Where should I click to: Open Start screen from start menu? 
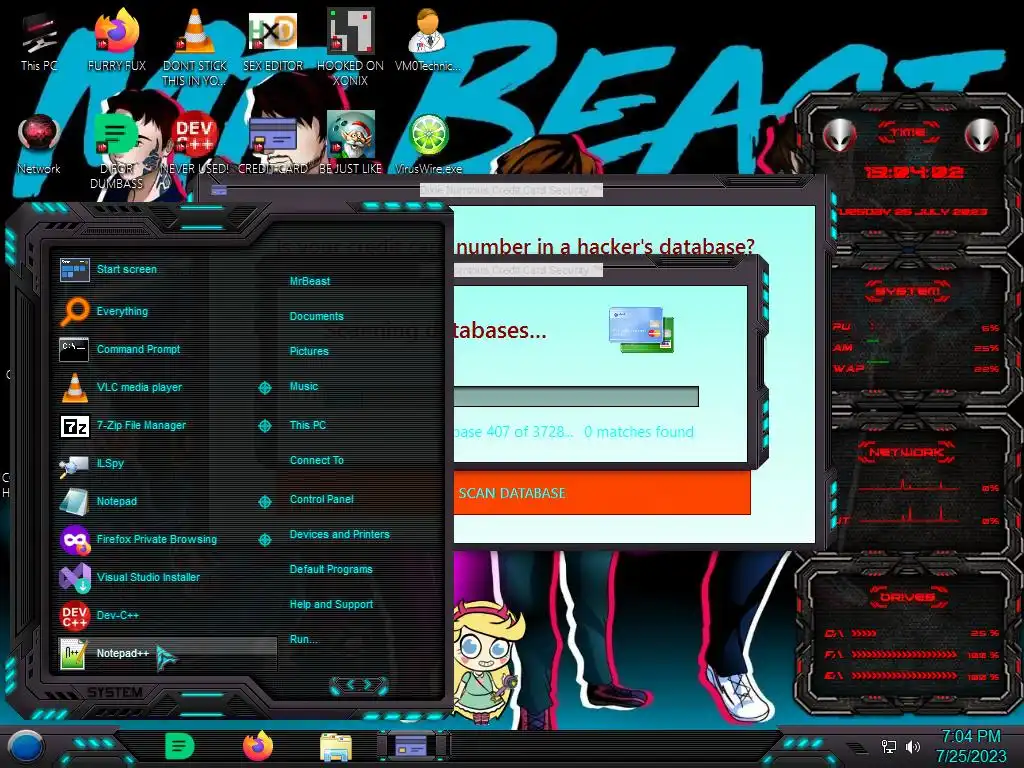(167, 269)
